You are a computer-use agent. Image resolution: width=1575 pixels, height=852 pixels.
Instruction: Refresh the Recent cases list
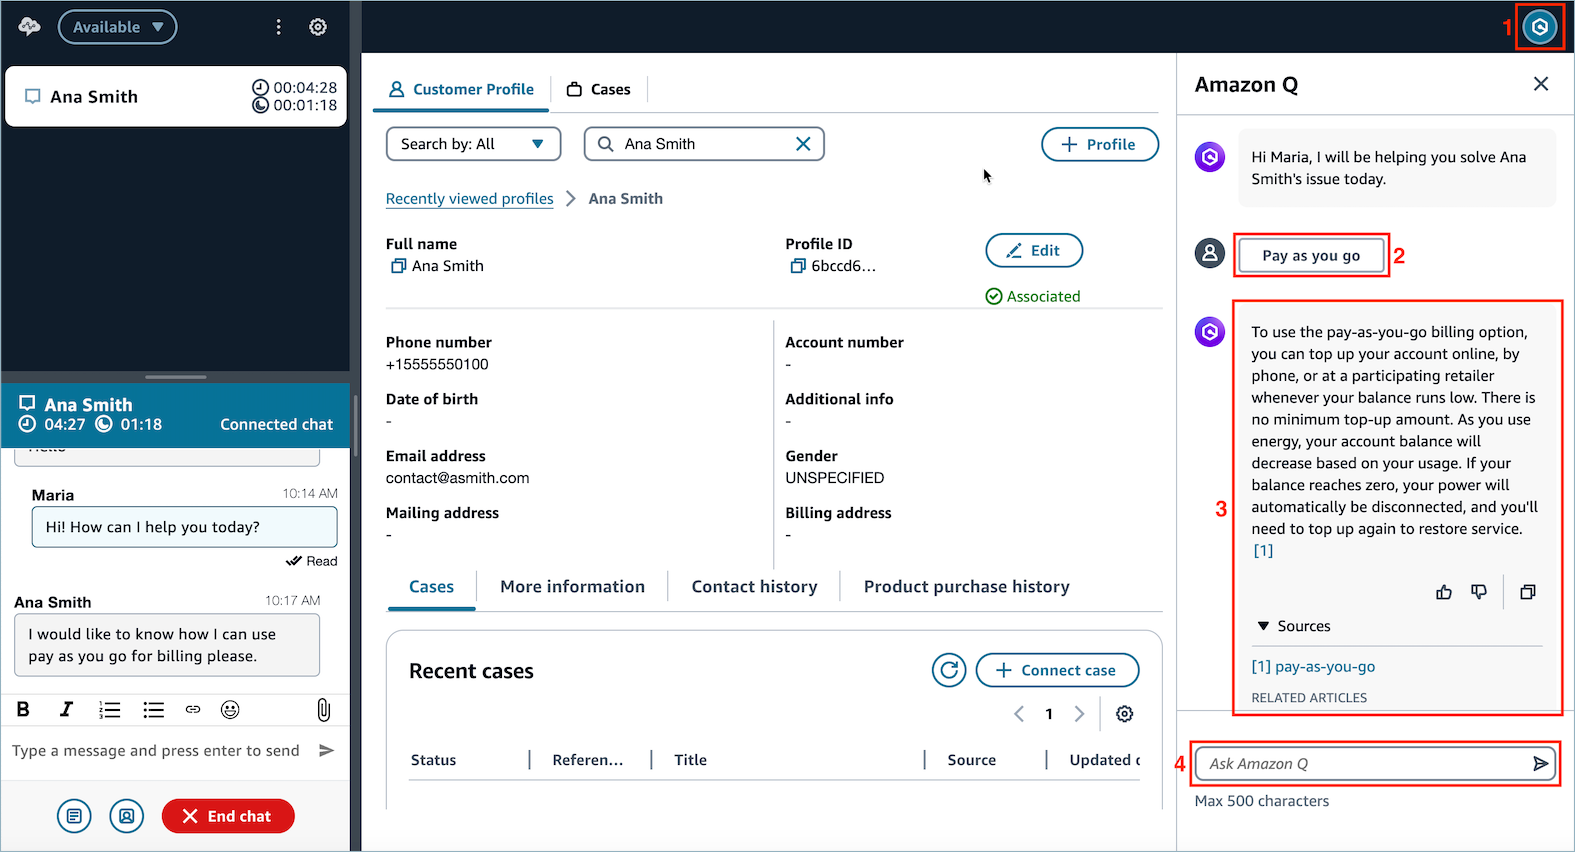pyautogui.click(x=948, y=670)
